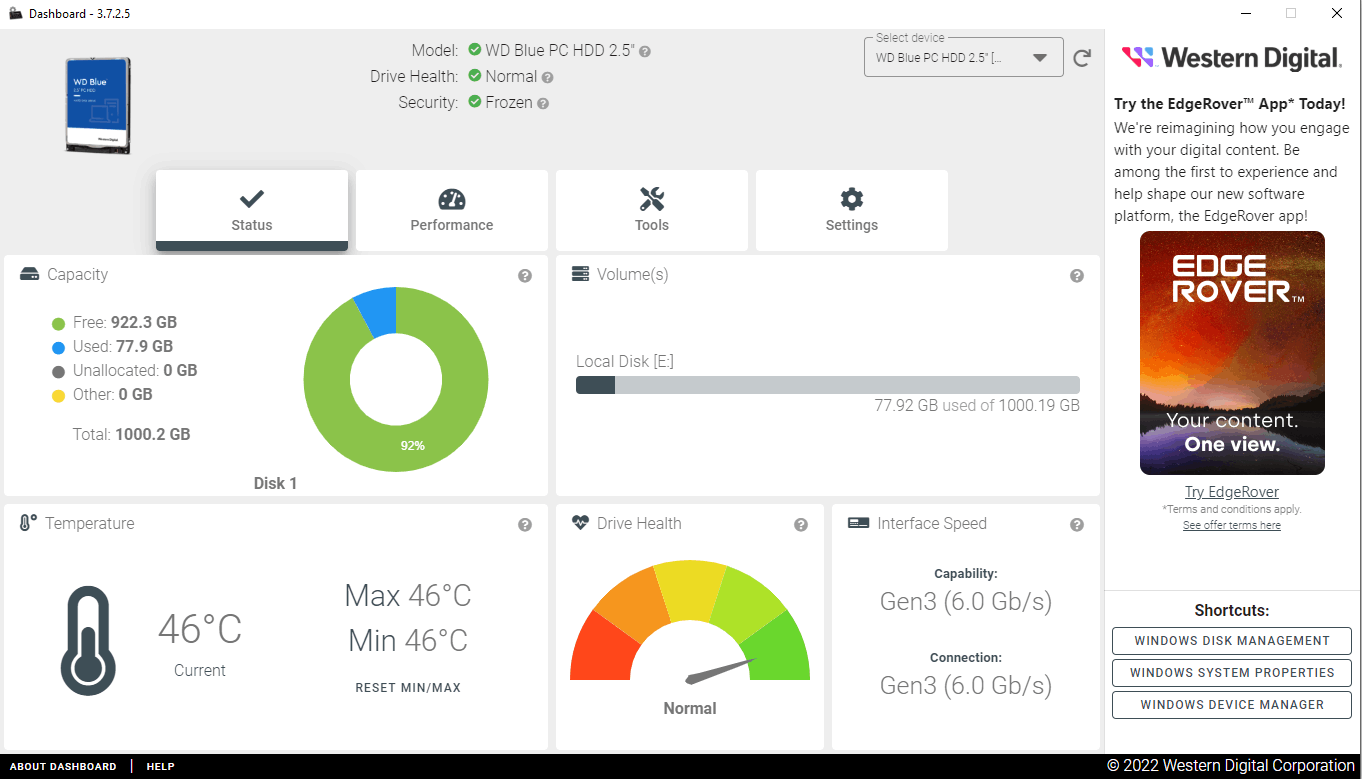The height and width of the screenshot is (779, 1362).
Task: Click the Capacity drive icon
Action: 30,274
